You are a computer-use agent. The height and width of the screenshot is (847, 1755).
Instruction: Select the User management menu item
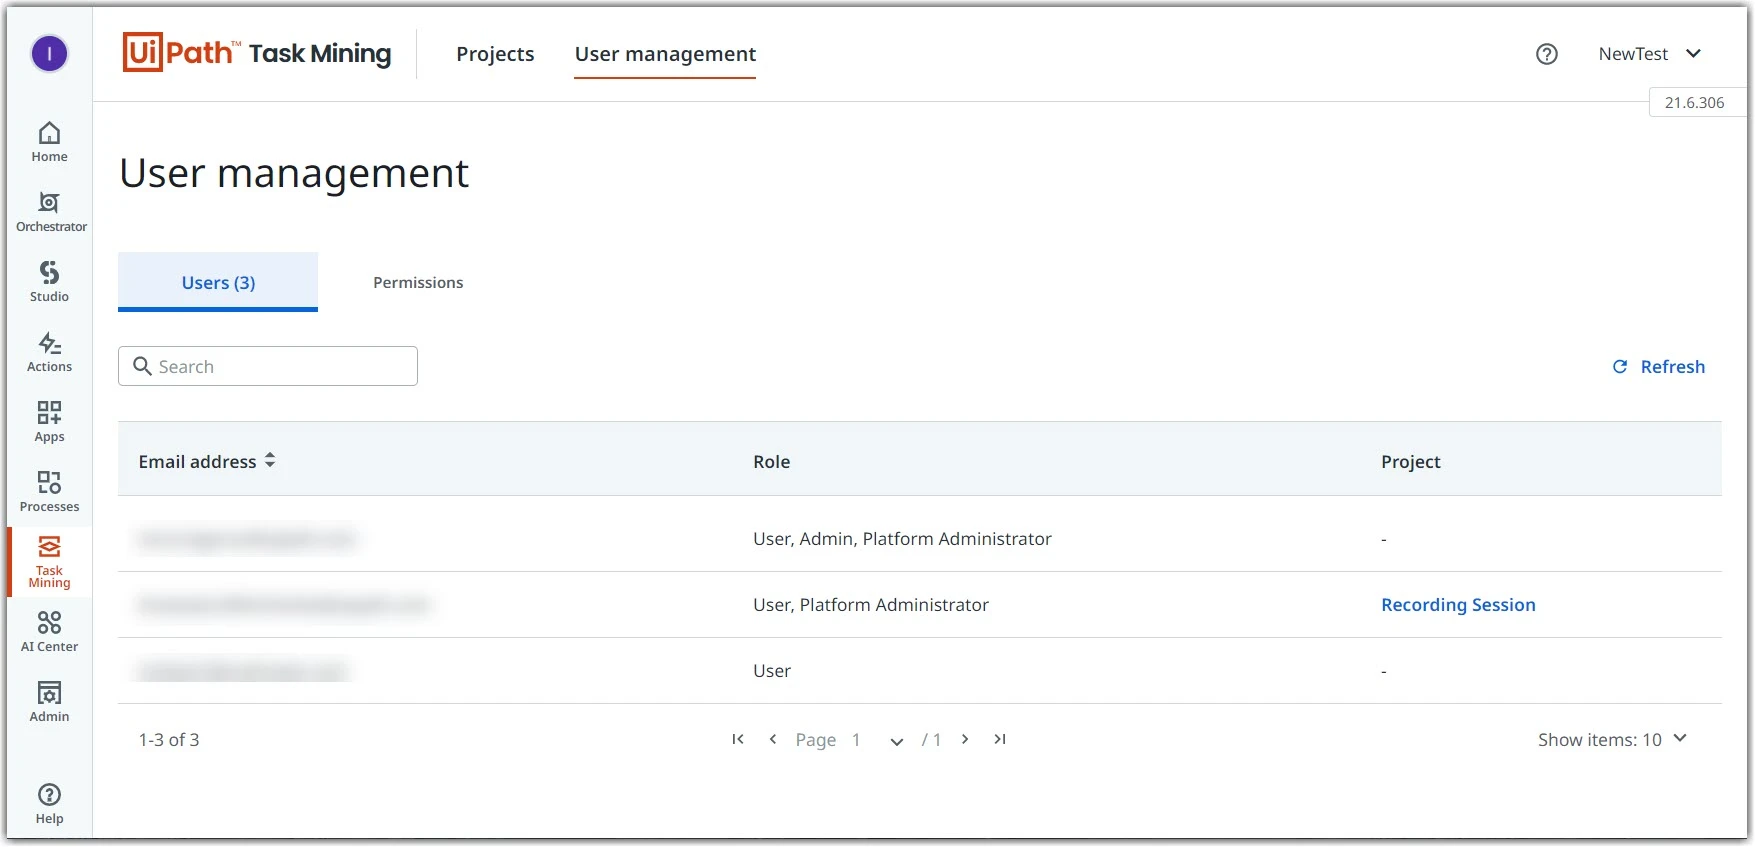[x=665, y=54]
